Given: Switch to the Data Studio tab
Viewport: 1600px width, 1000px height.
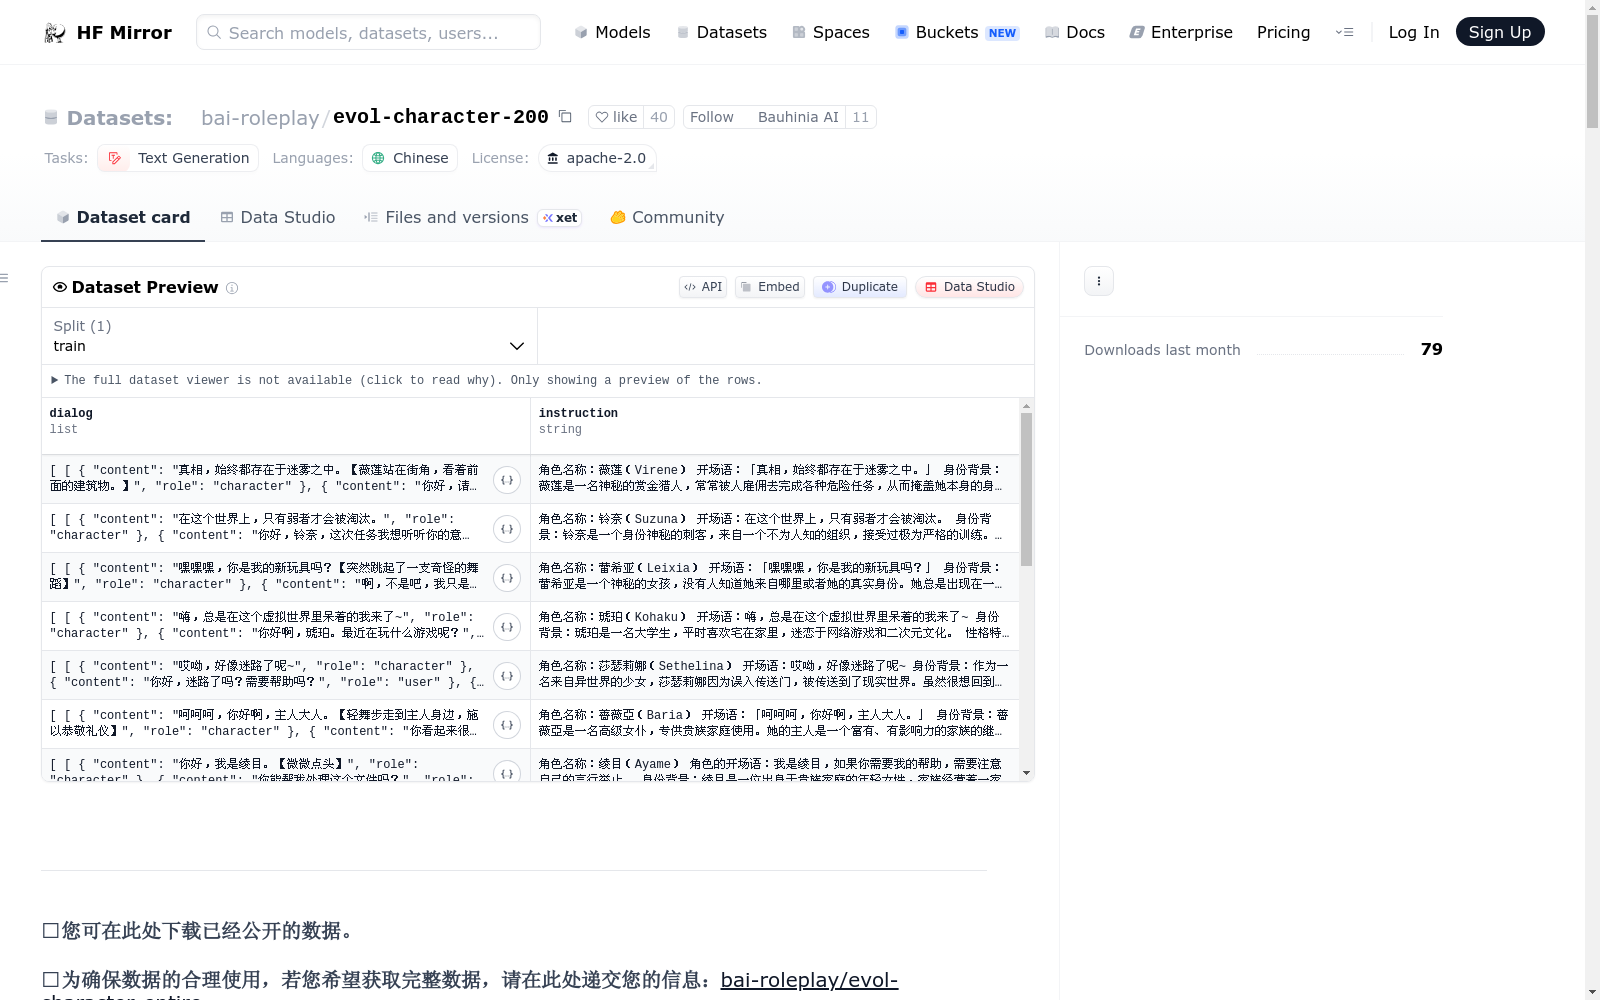Looking at the screenshot, I should (x=278, y=217).
